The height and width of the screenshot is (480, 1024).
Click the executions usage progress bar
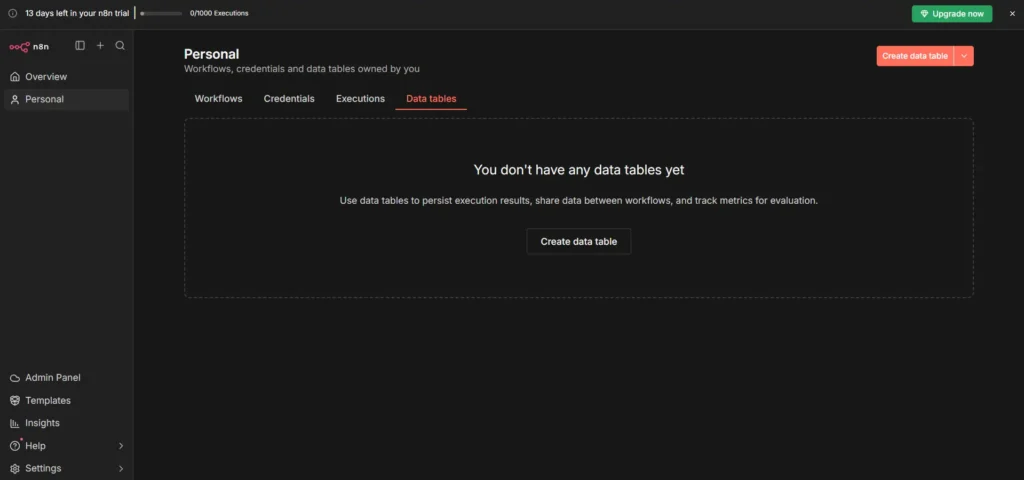point(161,13)
